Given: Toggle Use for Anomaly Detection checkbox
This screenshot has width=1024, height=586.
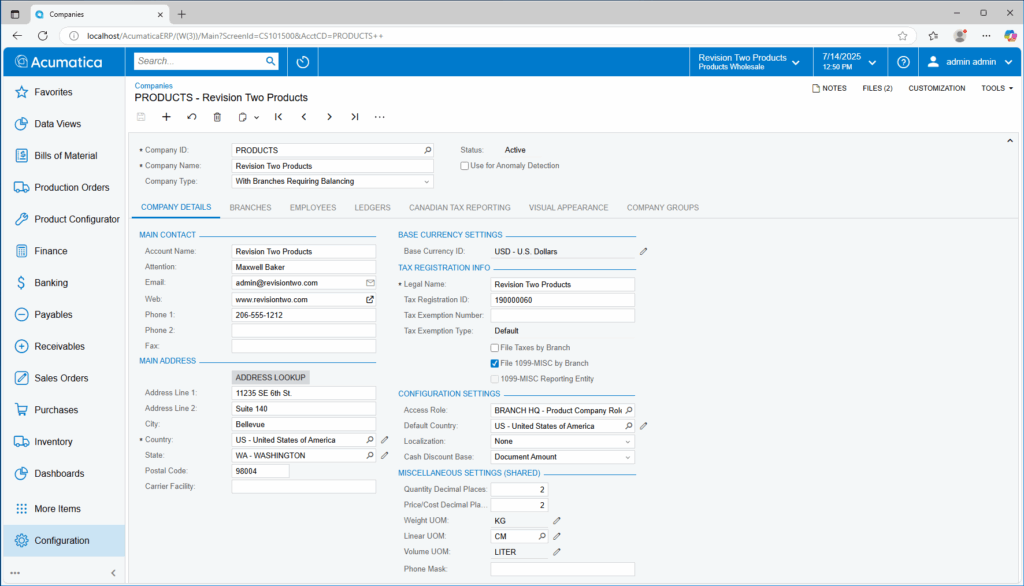Looking at the screenshot, I should pos(464,166).
